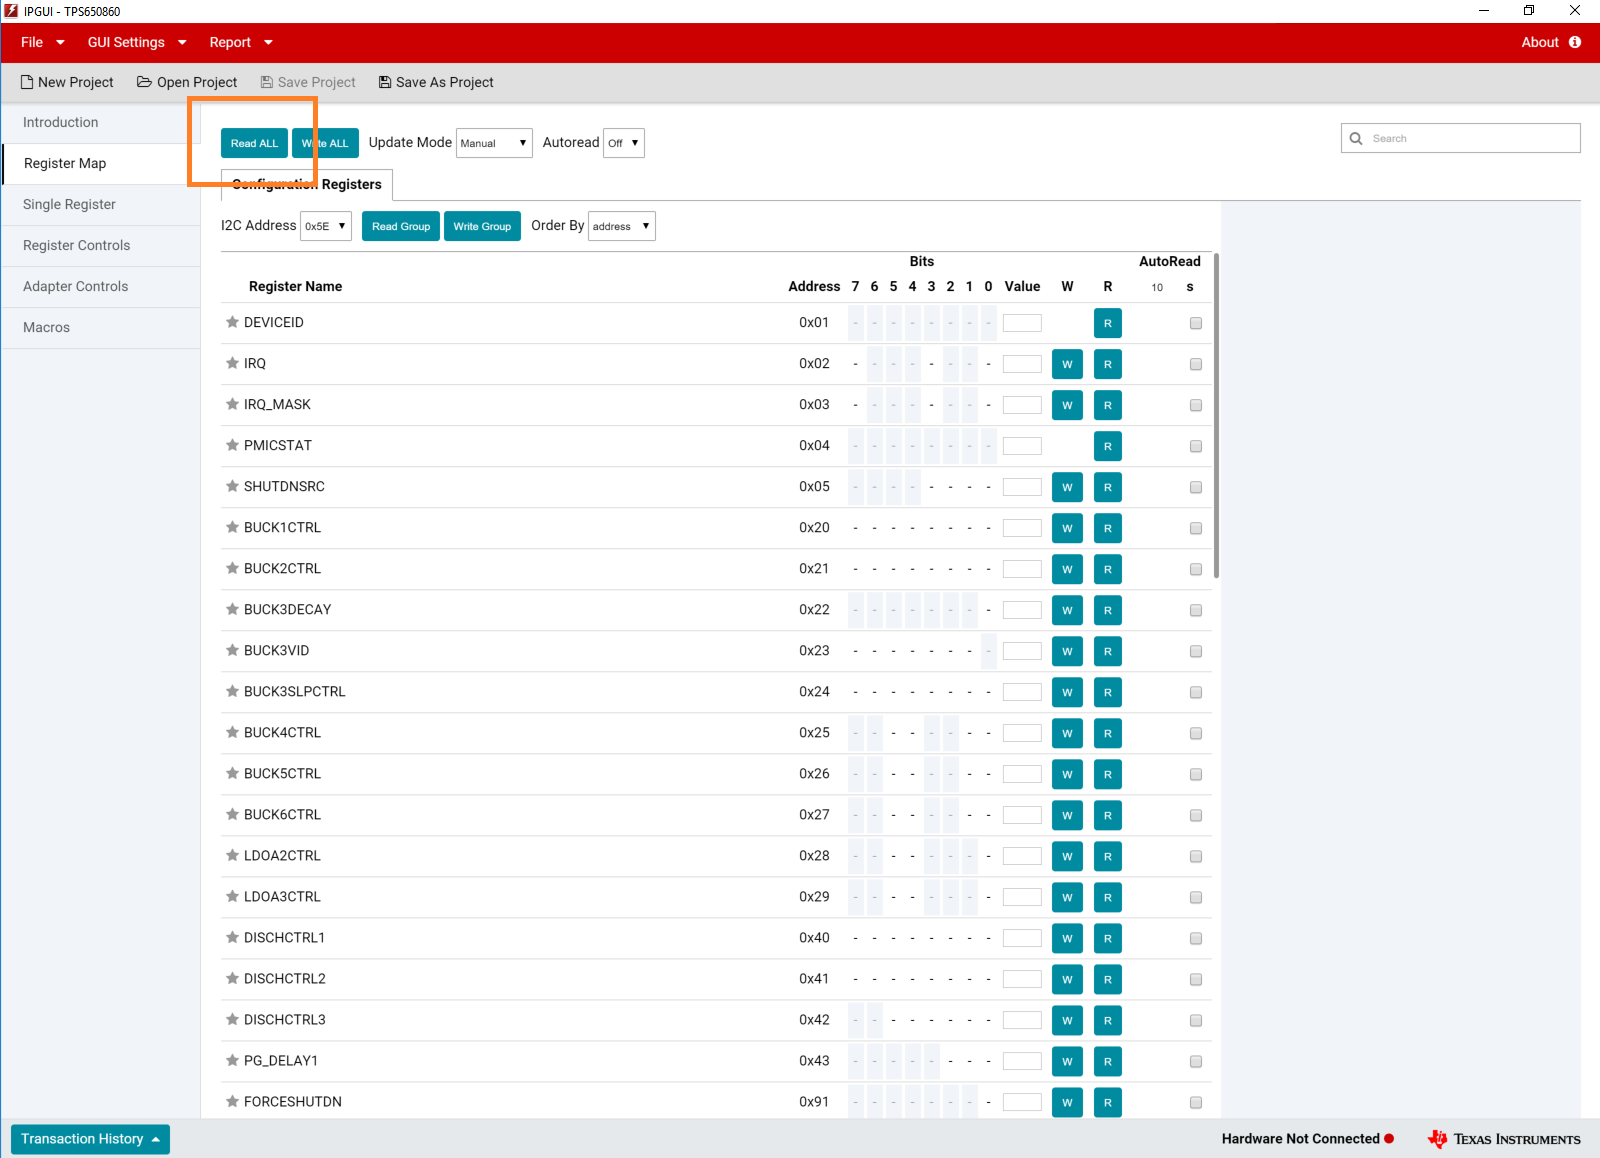Open the Update Mode dropdown

pos(494,143)
